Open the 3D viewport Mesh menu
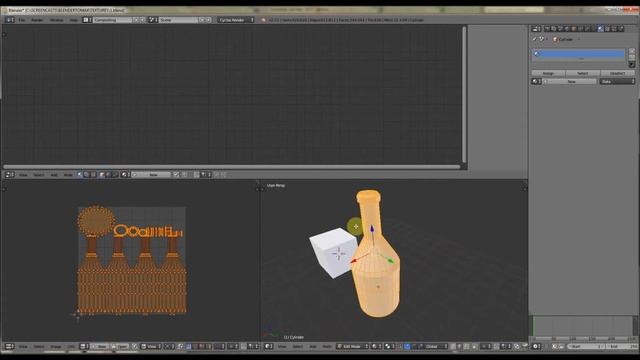 (x=327, y=346)
